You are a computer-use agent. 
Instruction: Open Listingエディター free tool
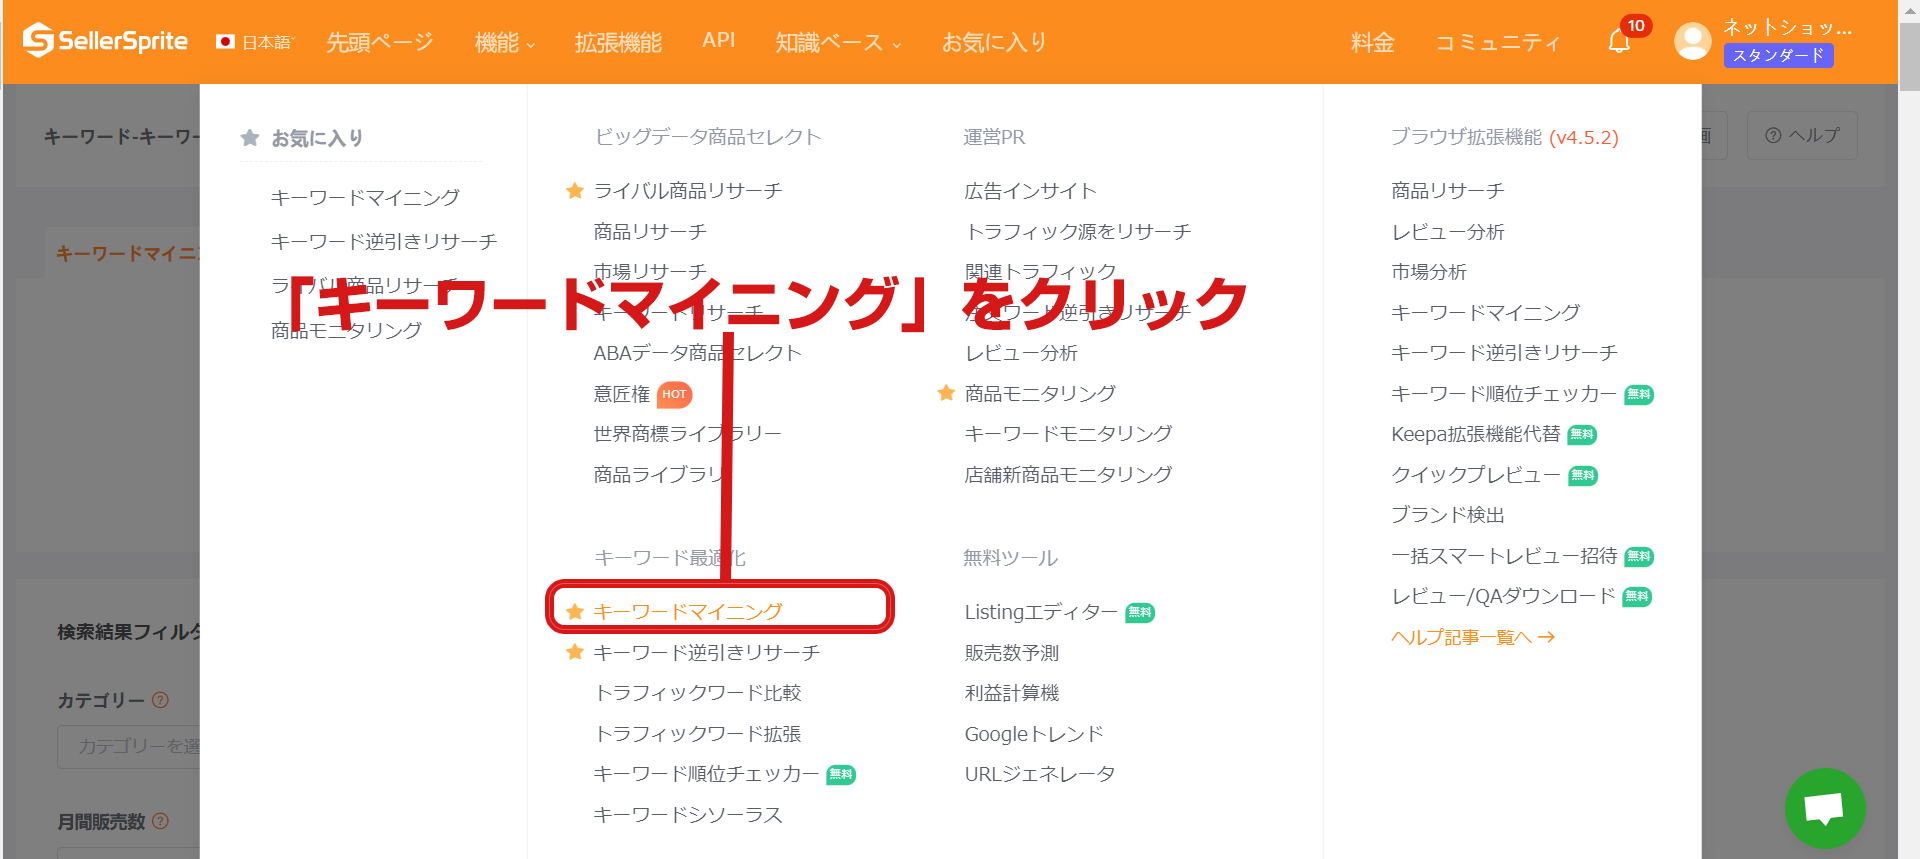(x=1041, y=612)
